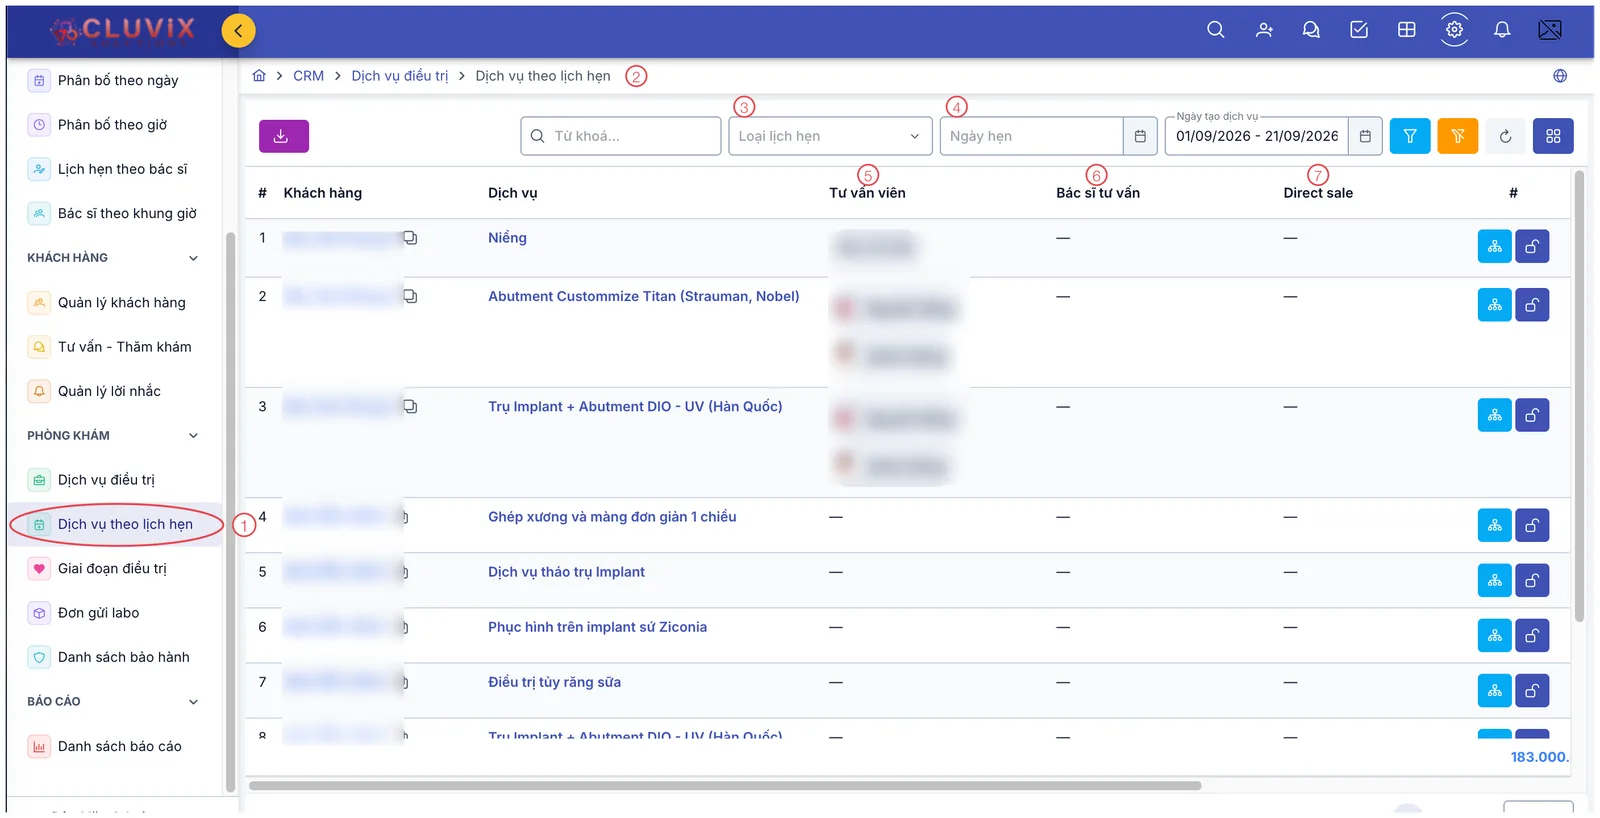This screenshot has height=818, width=1600.
Task: Click the copy icon beside customer in row 1
Action: pos(410,238)
